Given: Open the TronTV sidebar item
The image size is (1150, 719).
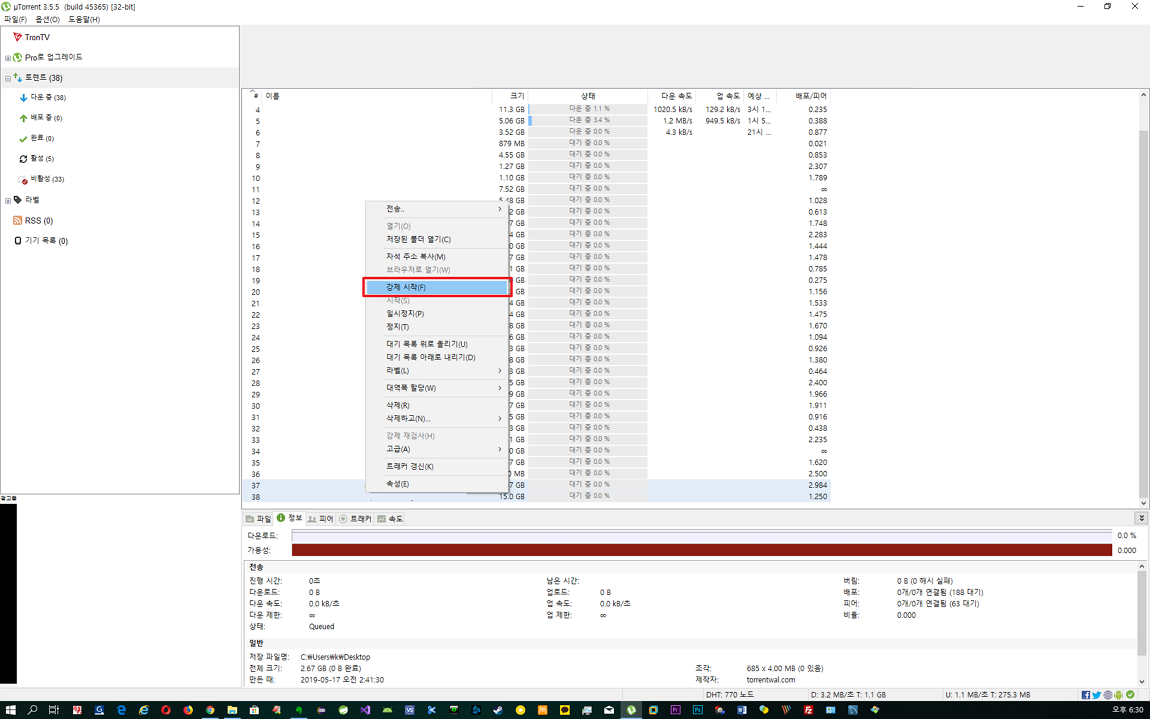Looking at the screenshot, I should (x=32, y=37).
